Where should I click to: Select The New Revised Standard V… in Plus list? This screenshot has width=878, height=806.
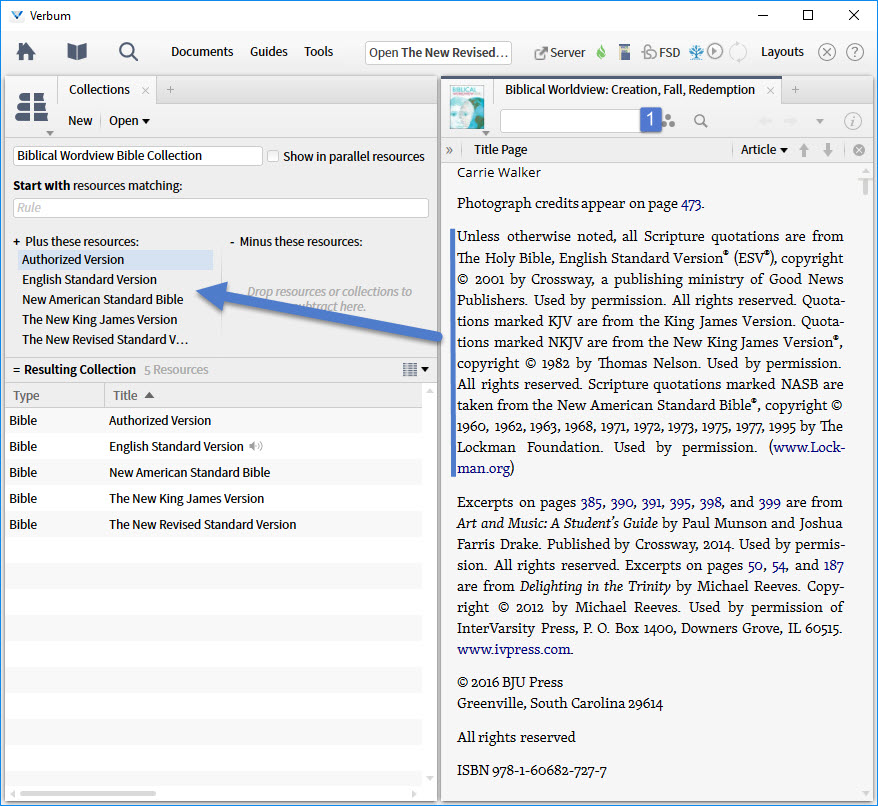click(x=115, y=340)
